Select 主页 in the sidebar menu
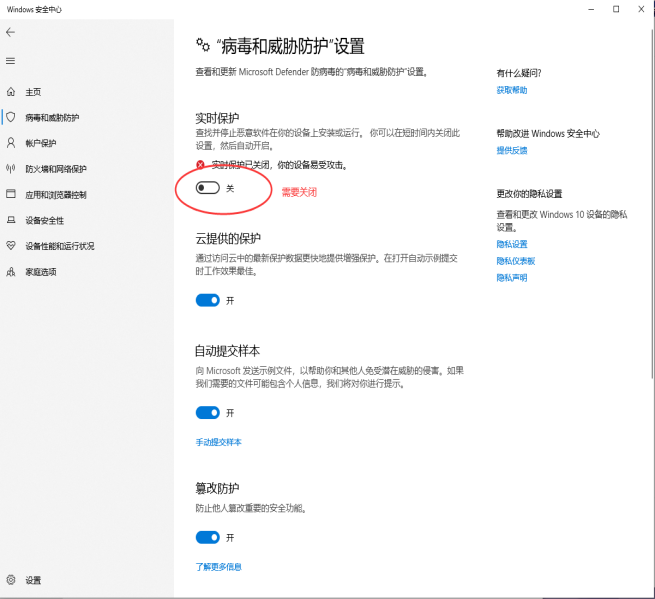Viewport: 655px width, 599px height. tap(33, 92)
